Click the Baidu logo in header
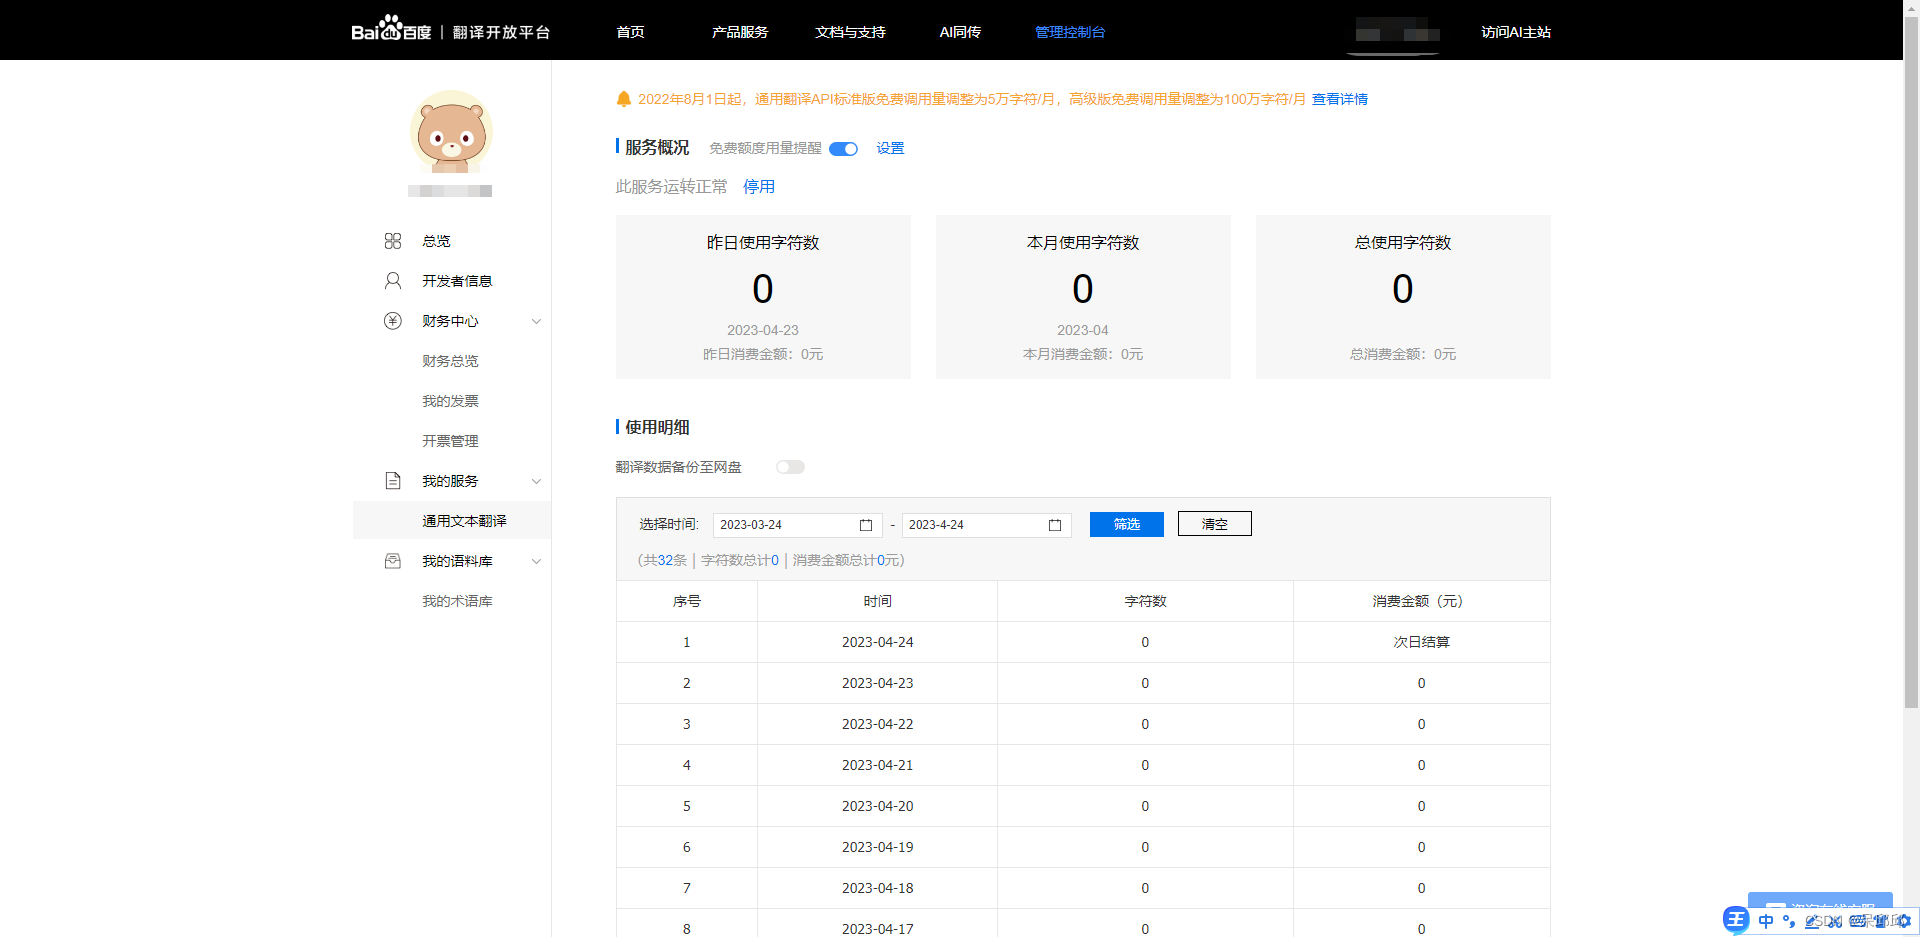1920x937 pixels. click(391, 29)
